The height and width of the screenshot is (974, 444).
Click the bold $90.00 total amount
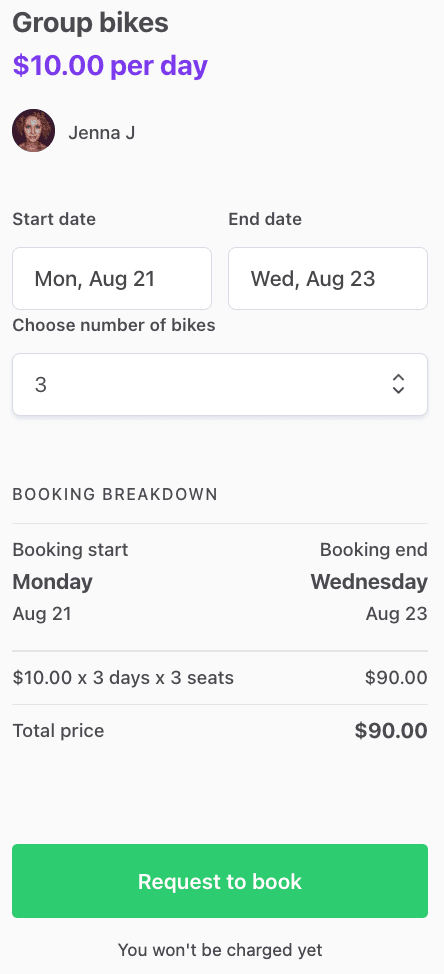[x=391, y=730]
